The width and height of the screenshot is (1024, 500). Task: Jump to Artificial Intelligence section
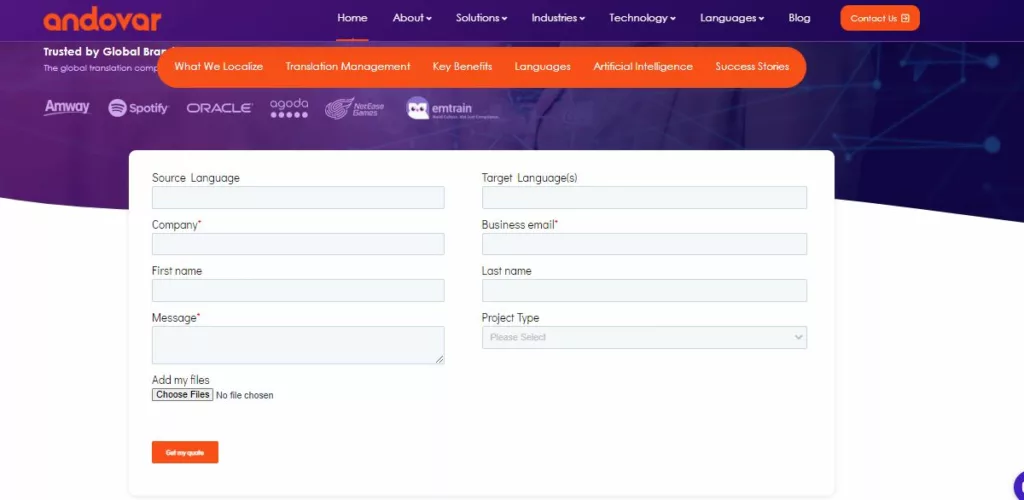[x=643, y=67]
